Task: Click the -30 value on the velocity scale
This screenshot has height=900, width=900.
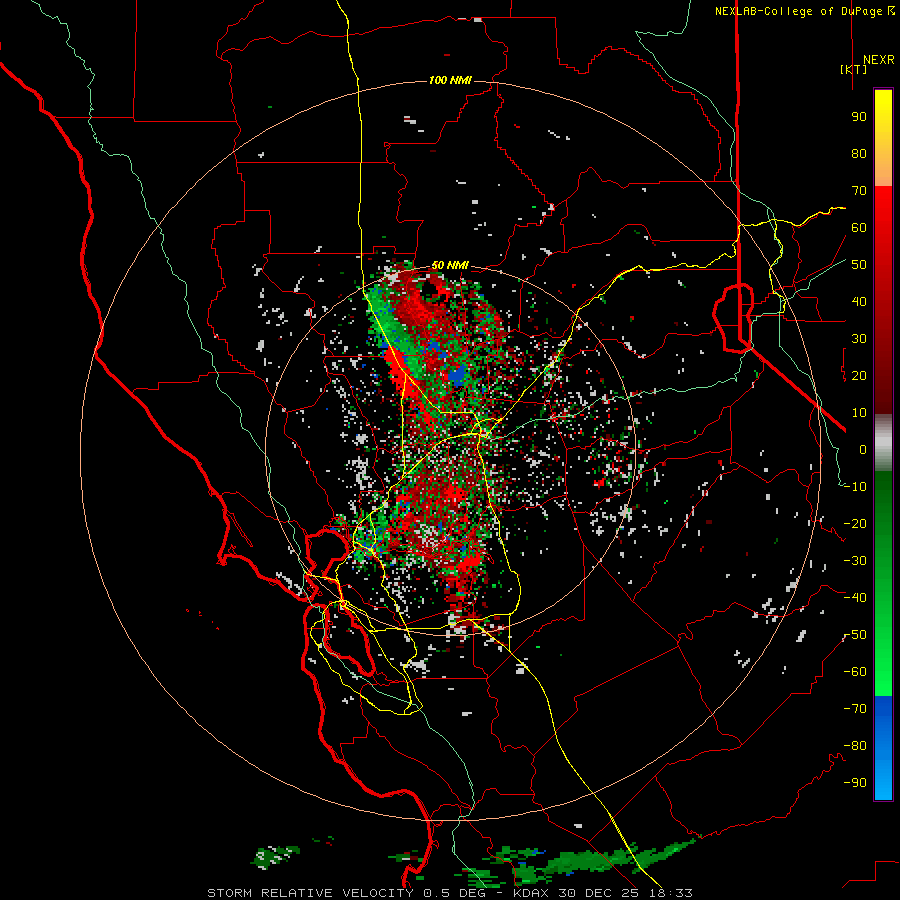Action: point(855,561)
